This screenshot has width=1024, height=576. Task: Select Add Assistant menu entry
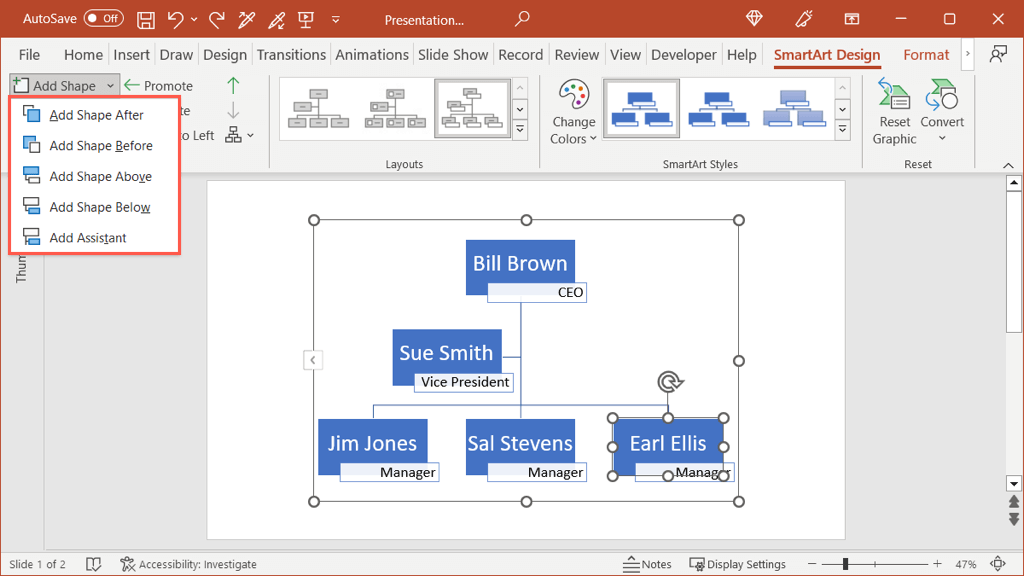coord(88,238)
